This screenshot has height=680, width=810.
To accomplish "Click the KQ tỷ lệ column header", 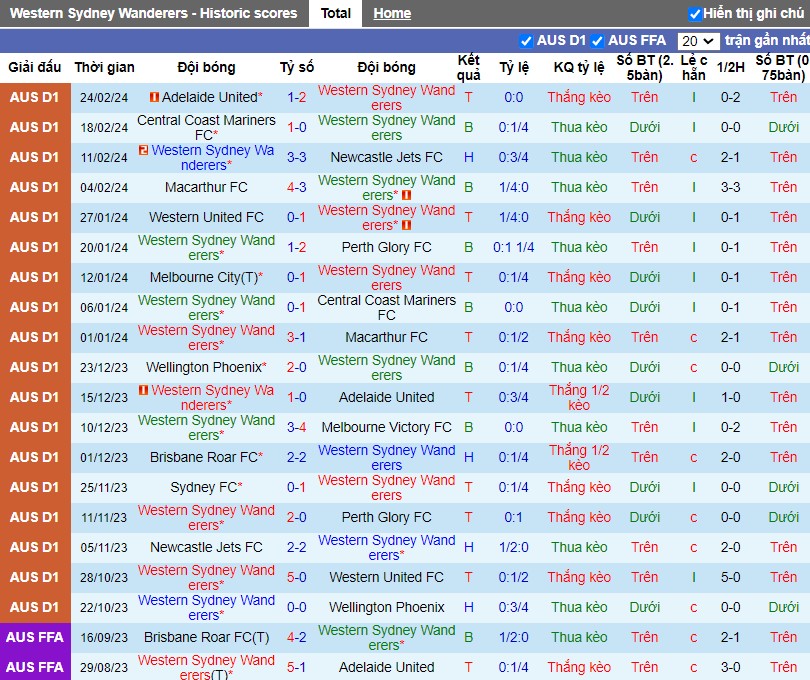I will [579, 67].
